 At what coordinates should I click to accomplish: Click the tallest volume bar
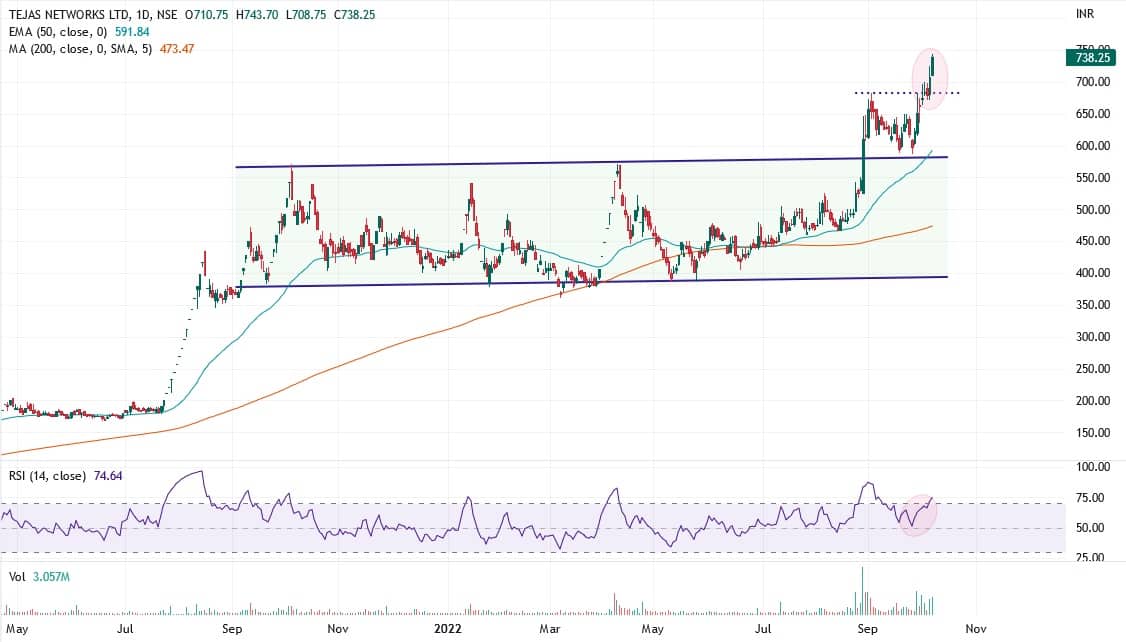click(x=862, y=592)
